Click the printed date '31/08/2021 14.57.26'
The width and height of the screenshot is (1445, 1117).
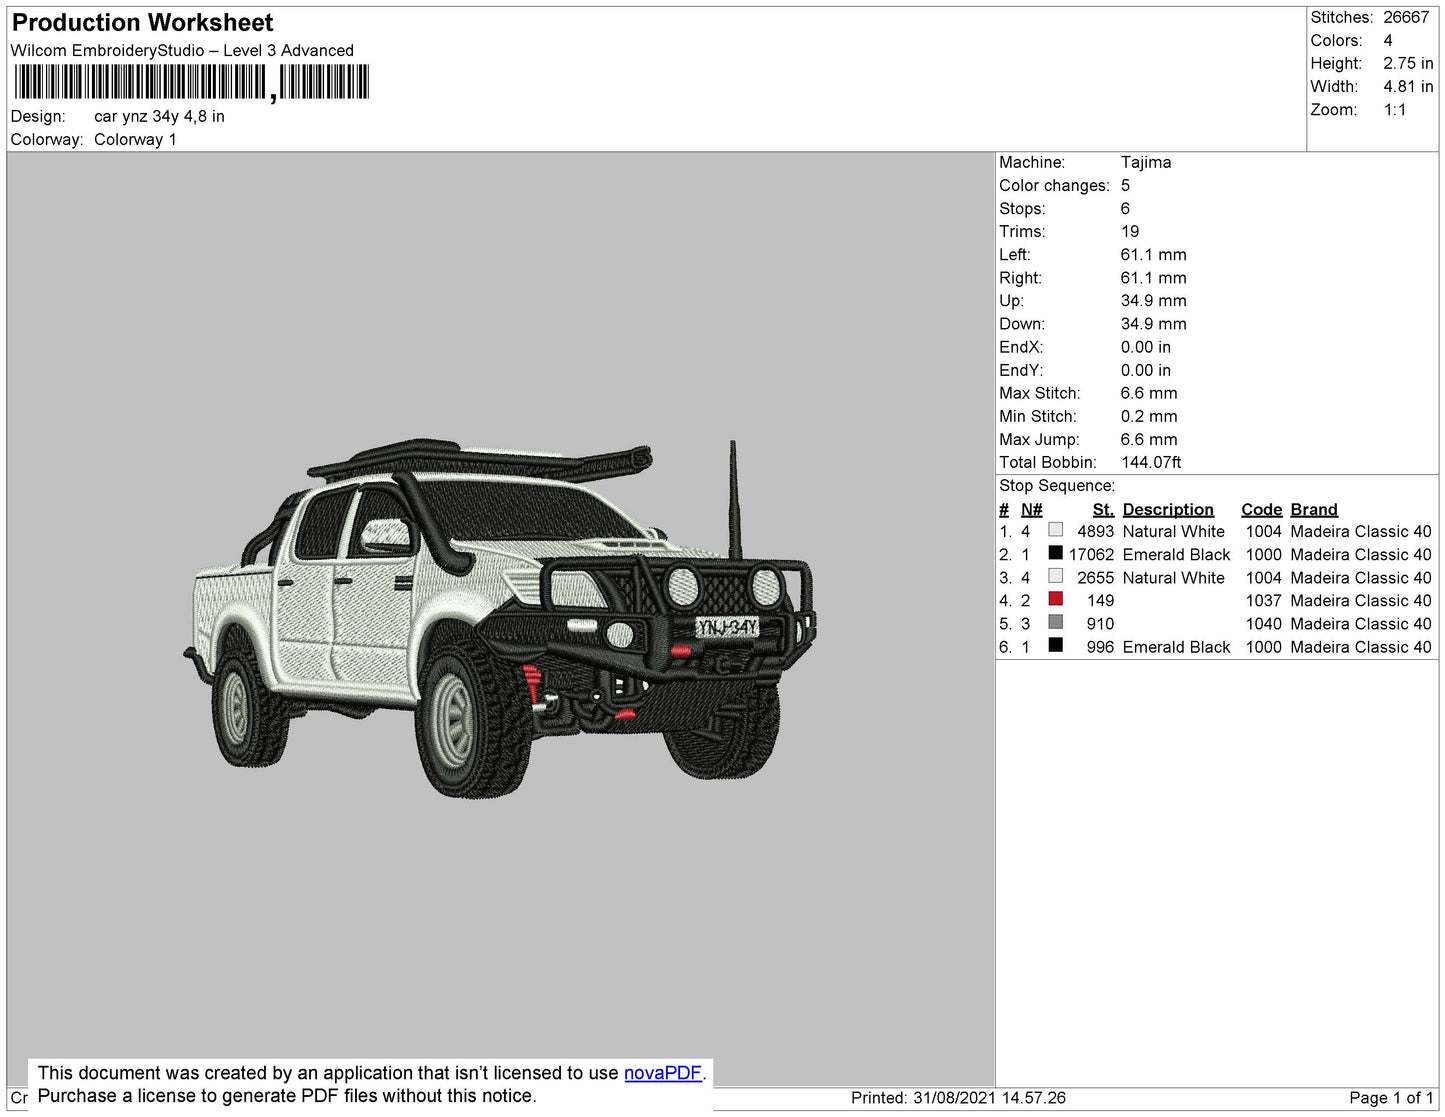[989, 1097]
